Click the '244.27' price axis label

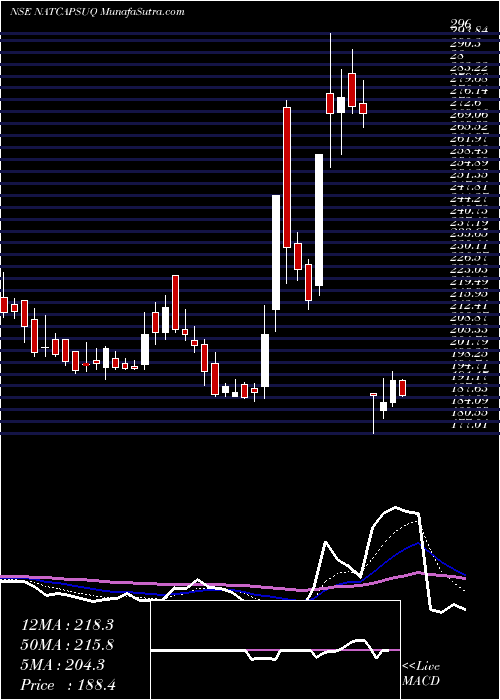471,199
